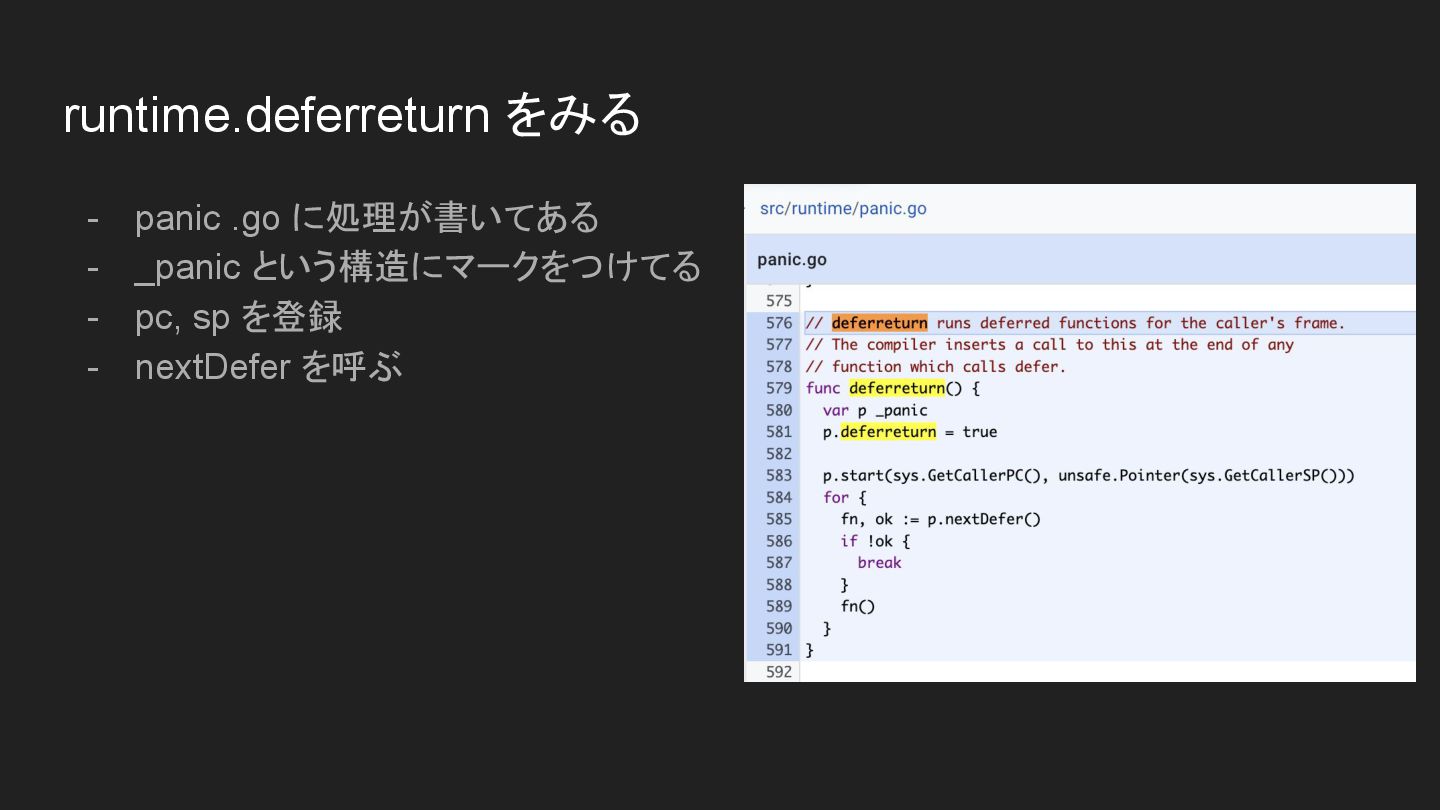Select line number 583

779,476
